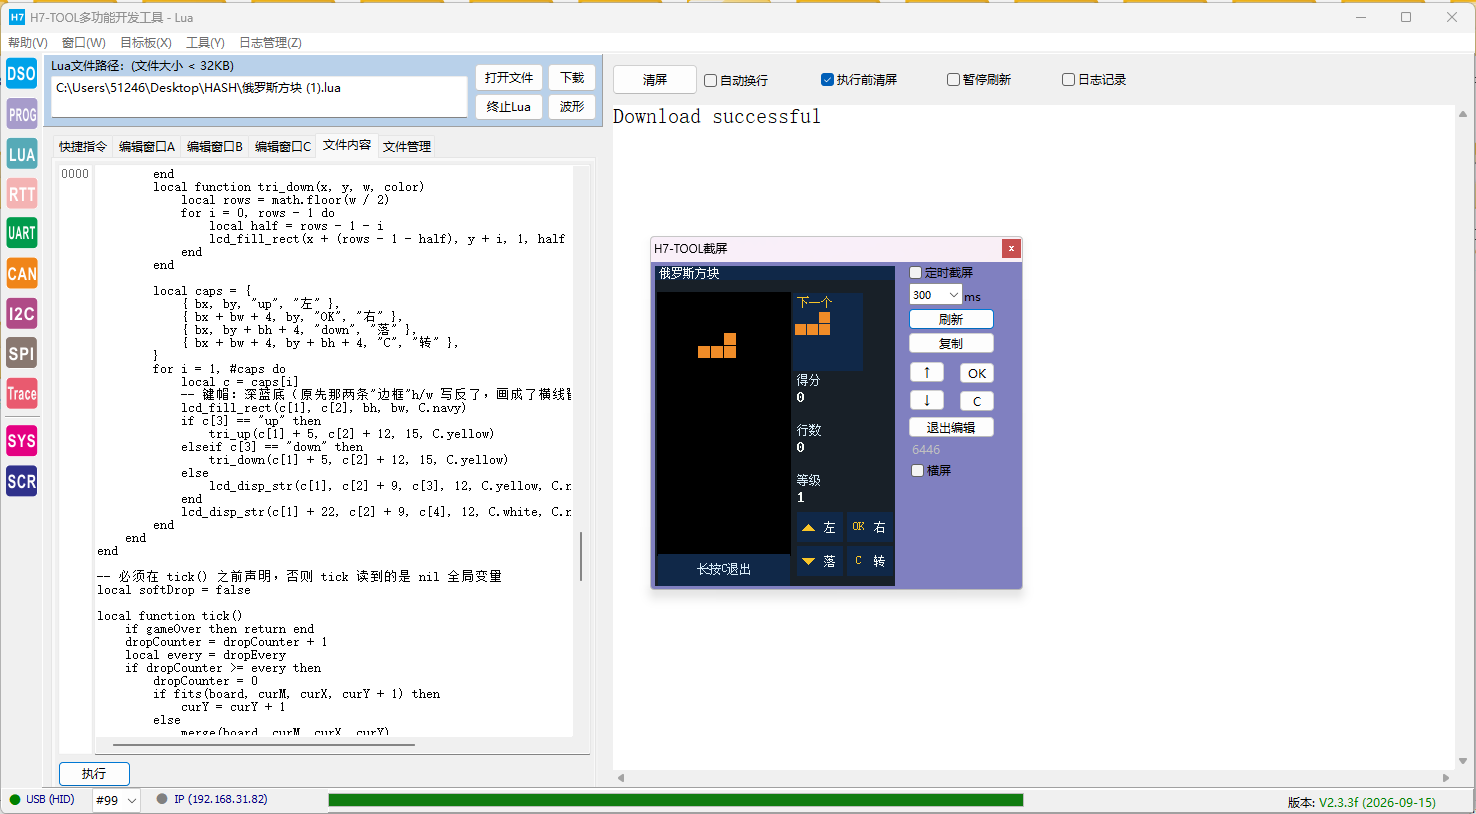Switch to the 编辑窗口A tab

point(146,146)
